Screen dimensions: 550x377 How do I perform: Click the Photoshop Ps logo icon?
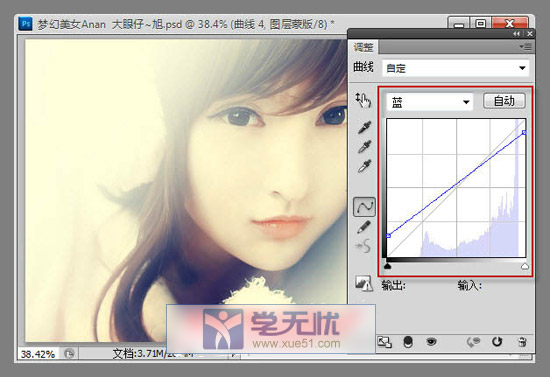[25, 24]
